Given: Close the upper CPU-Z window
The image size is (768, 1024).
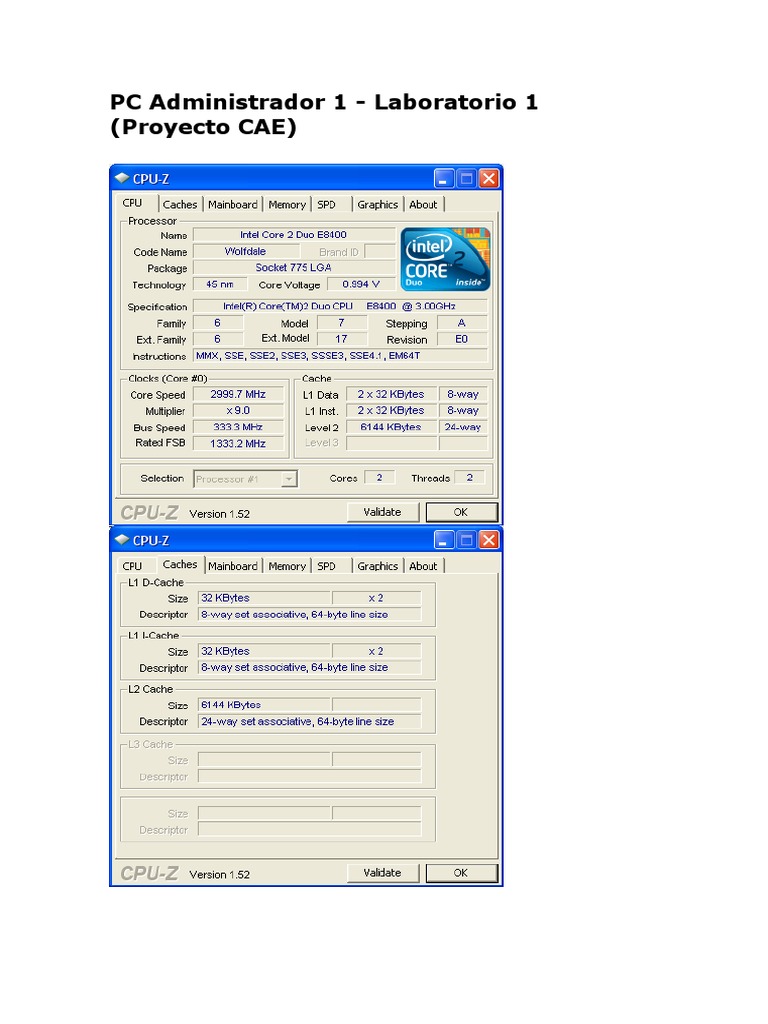Looking at the screenshot, I should pyautogui.click(x=489, y=178).
